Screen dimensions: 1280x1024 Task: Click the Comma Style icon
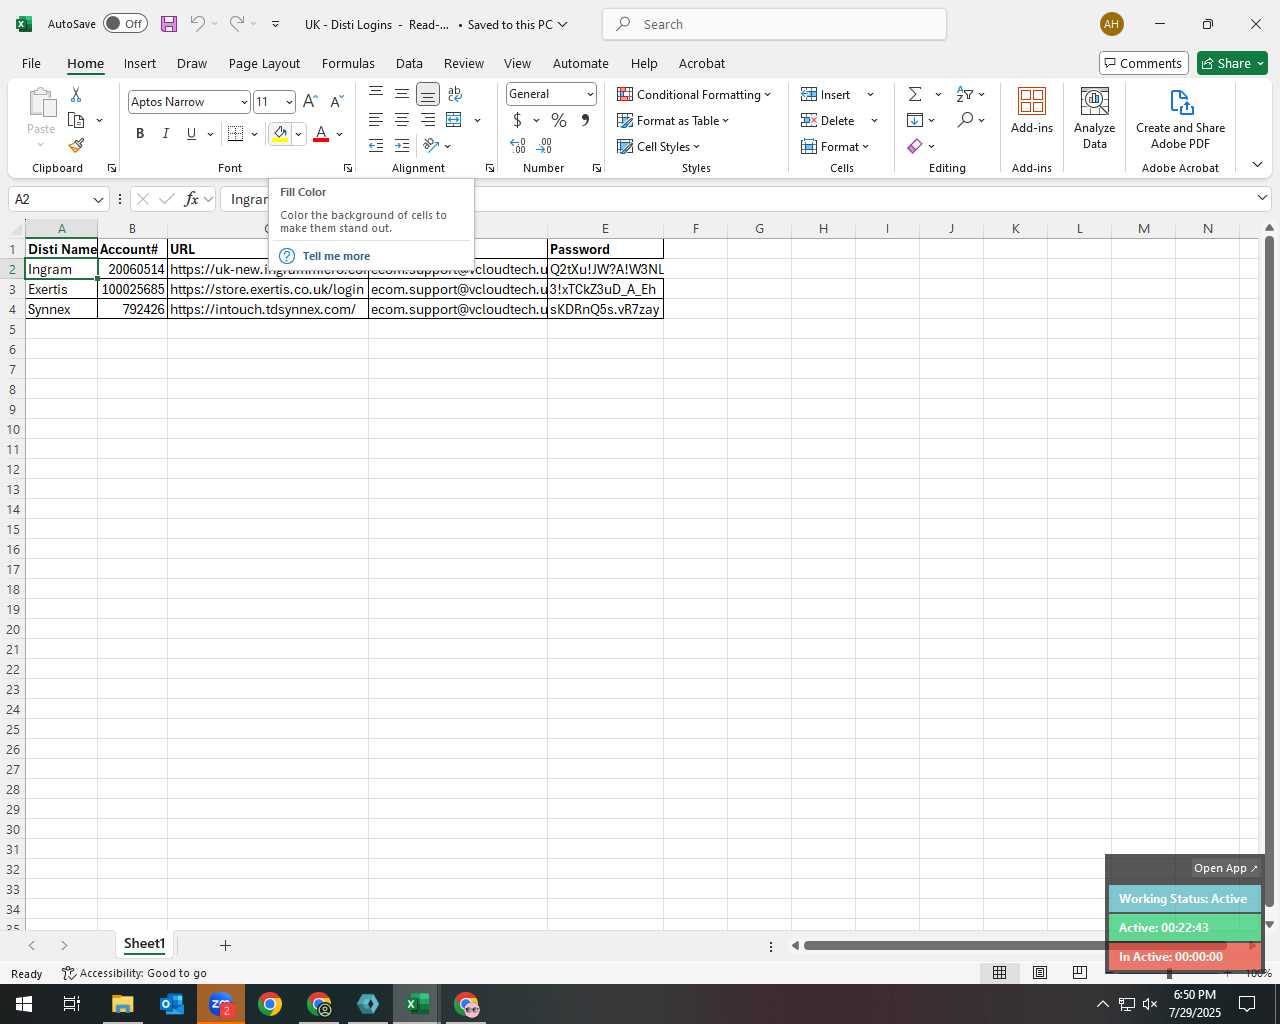[x=585, y=120]
